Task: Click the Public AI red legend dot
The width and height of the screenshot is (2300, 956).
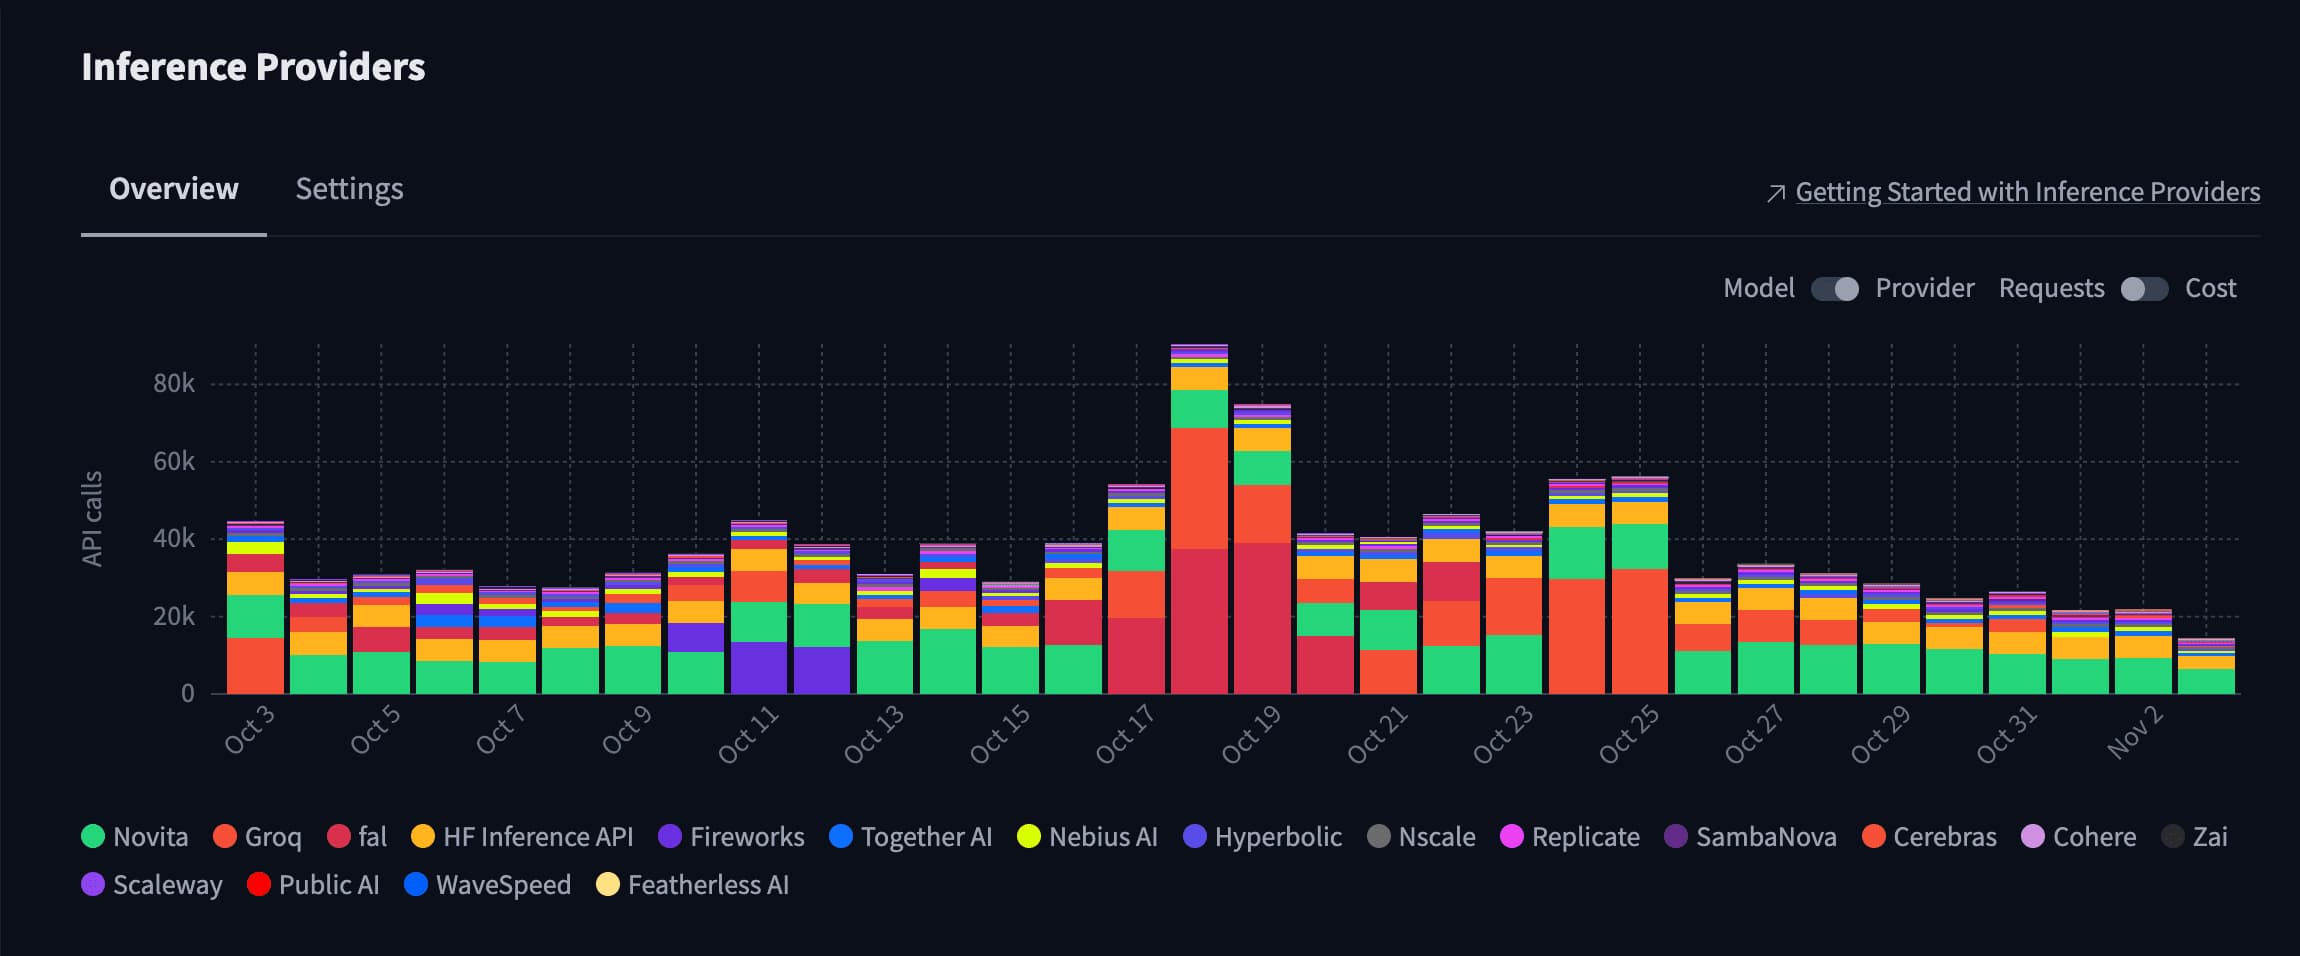Action: coord(259,884)
